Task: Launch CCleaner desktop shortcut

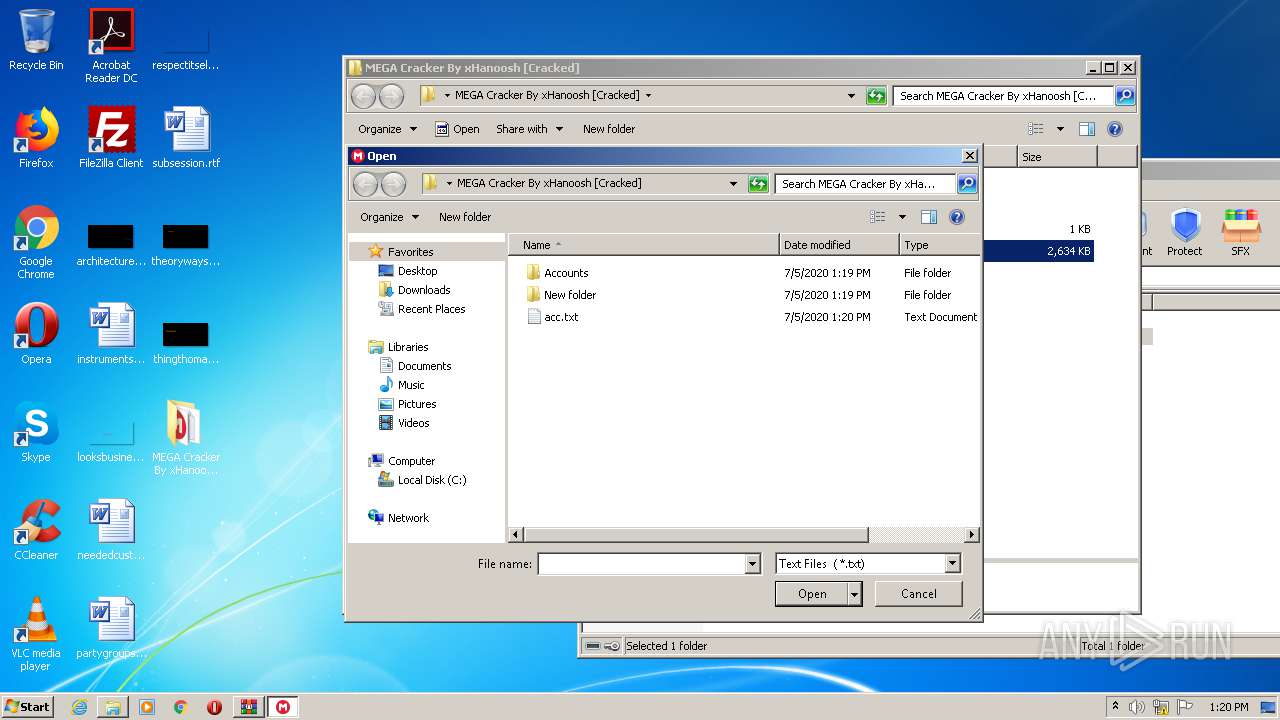Action: (x=36, y=530)
